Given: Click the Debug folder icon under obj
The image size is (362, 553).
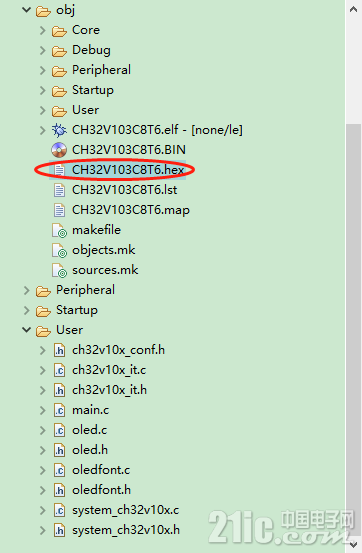Looking at the screenshot, I should [59, 50].
